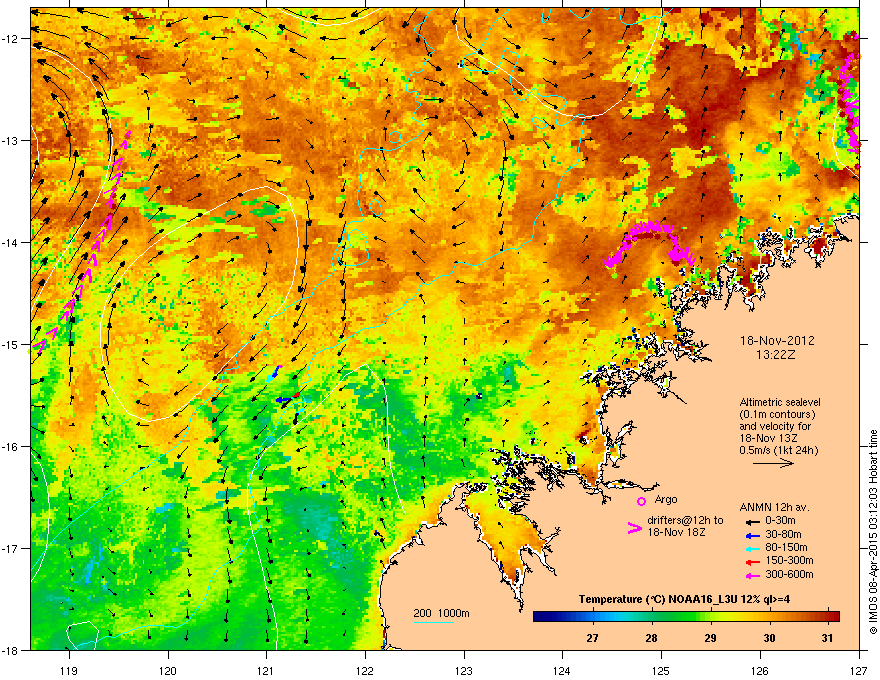Click the '(0.1m contours)' text
The height and width of the screenshot is (680, 880).
(x=777, y=415)
